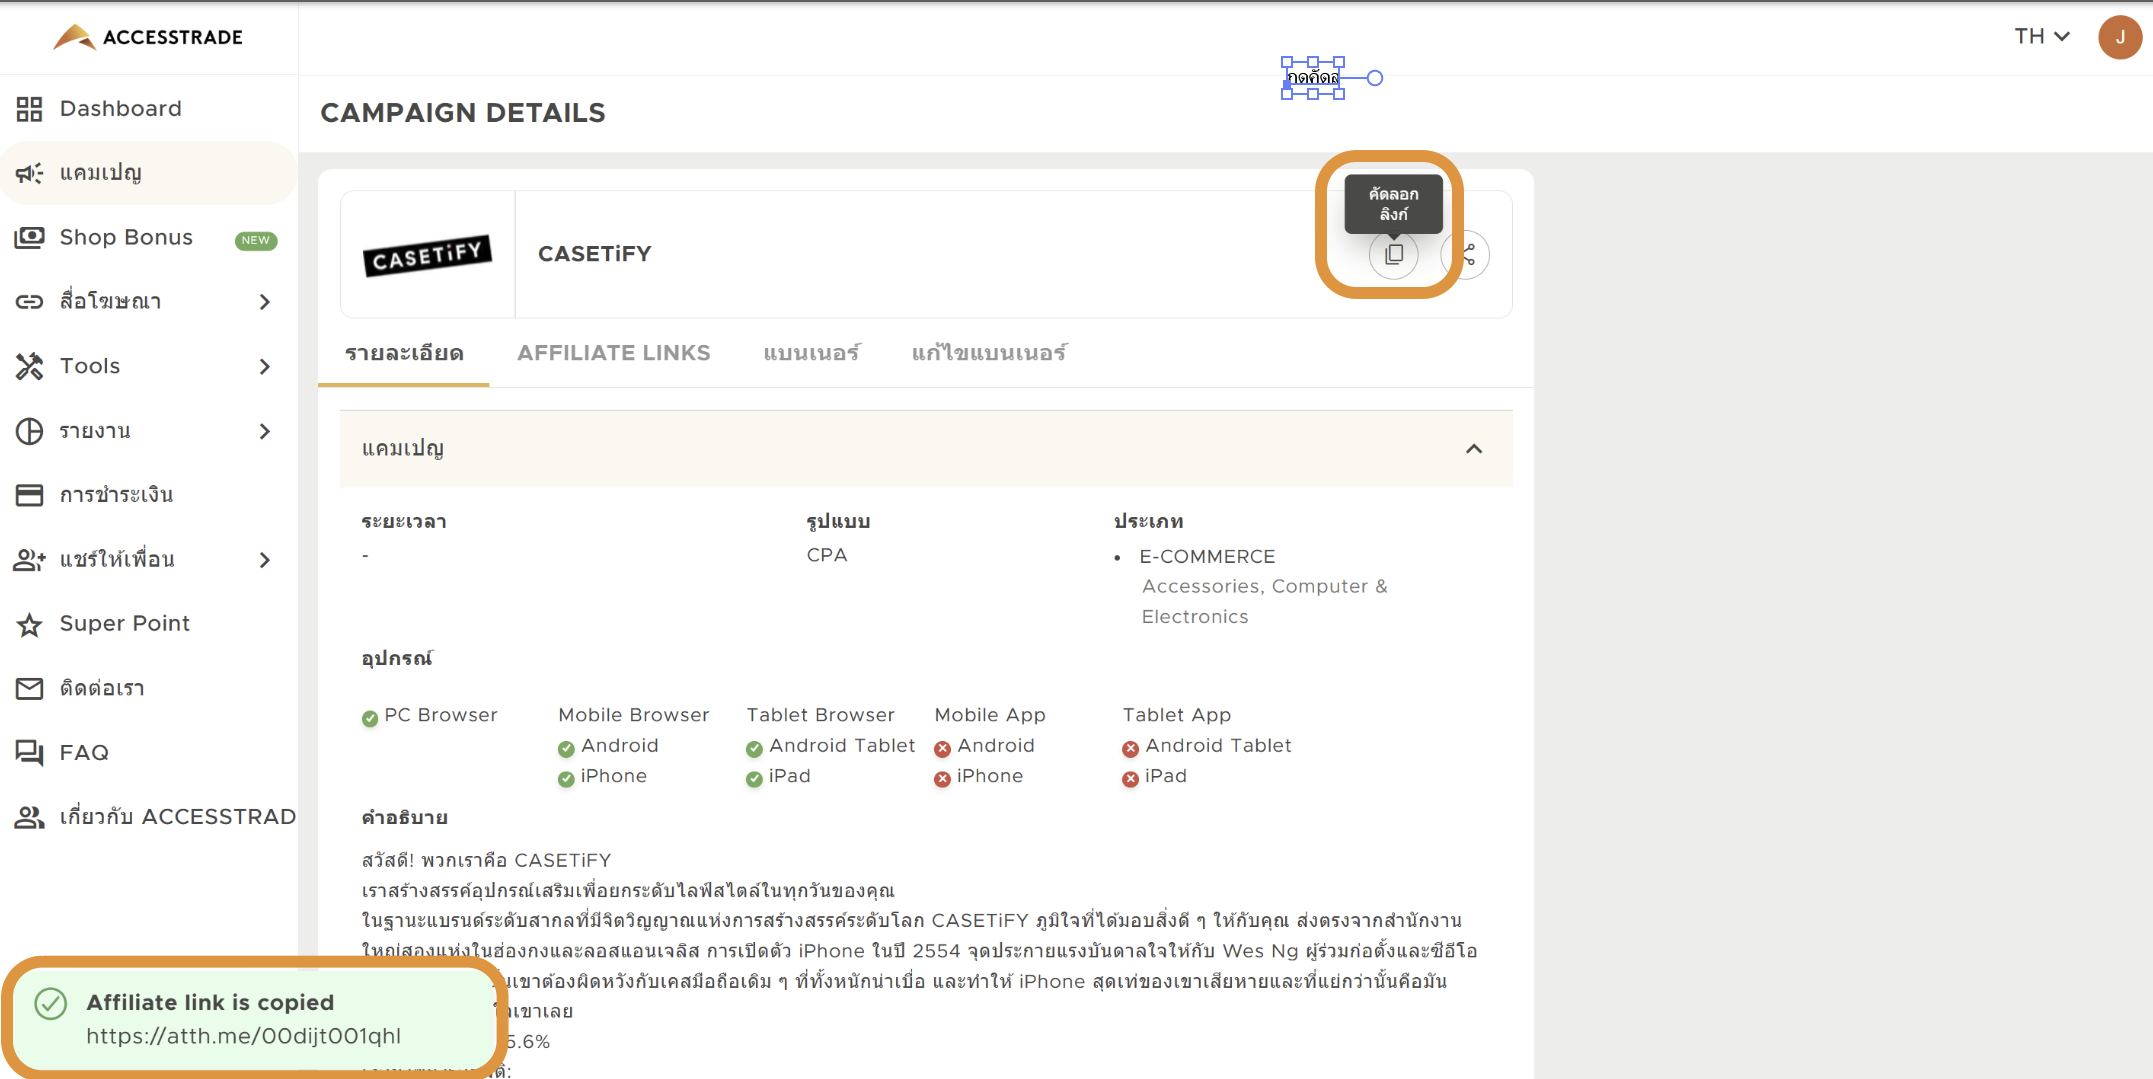
Task: Click iPad check under Tablet Browser
Action: pyautogui.click(x=754, y=779)
